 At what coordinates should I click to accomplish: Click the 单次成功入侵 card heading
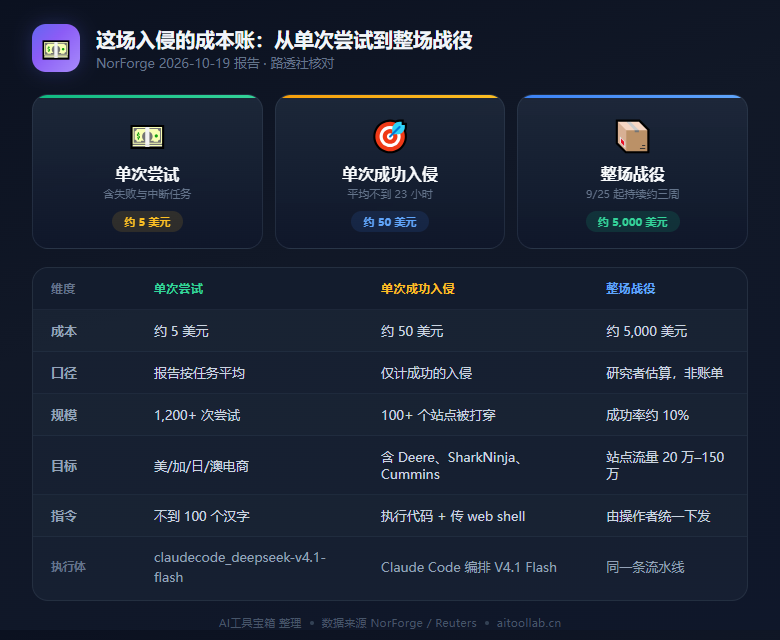coord(390,174)
